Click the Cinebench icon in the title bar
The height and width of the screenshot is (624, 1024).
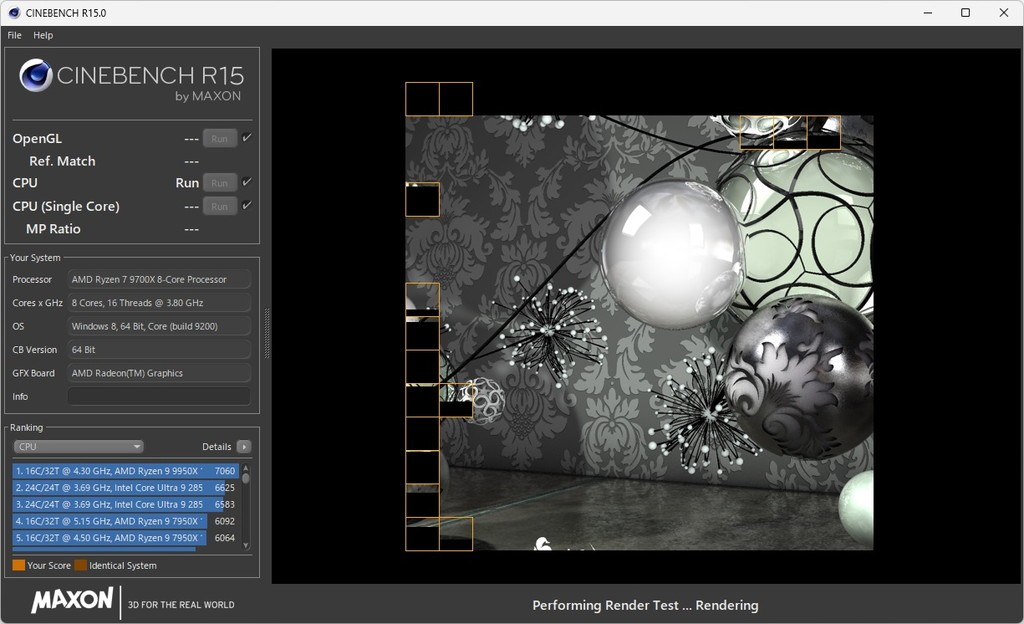(13, 13)
